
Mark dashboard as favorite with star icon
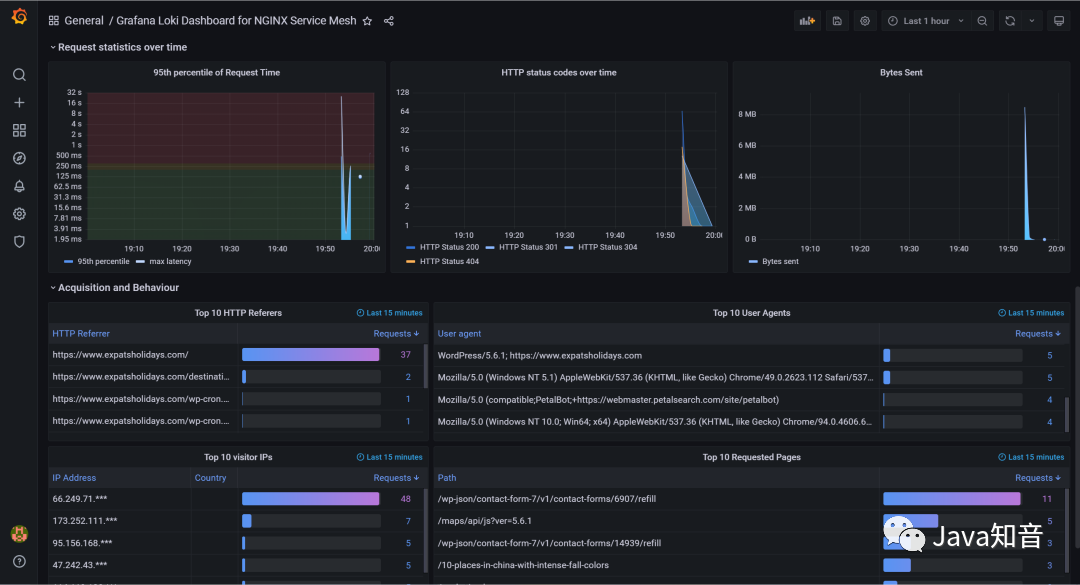(x=367, y=21)
